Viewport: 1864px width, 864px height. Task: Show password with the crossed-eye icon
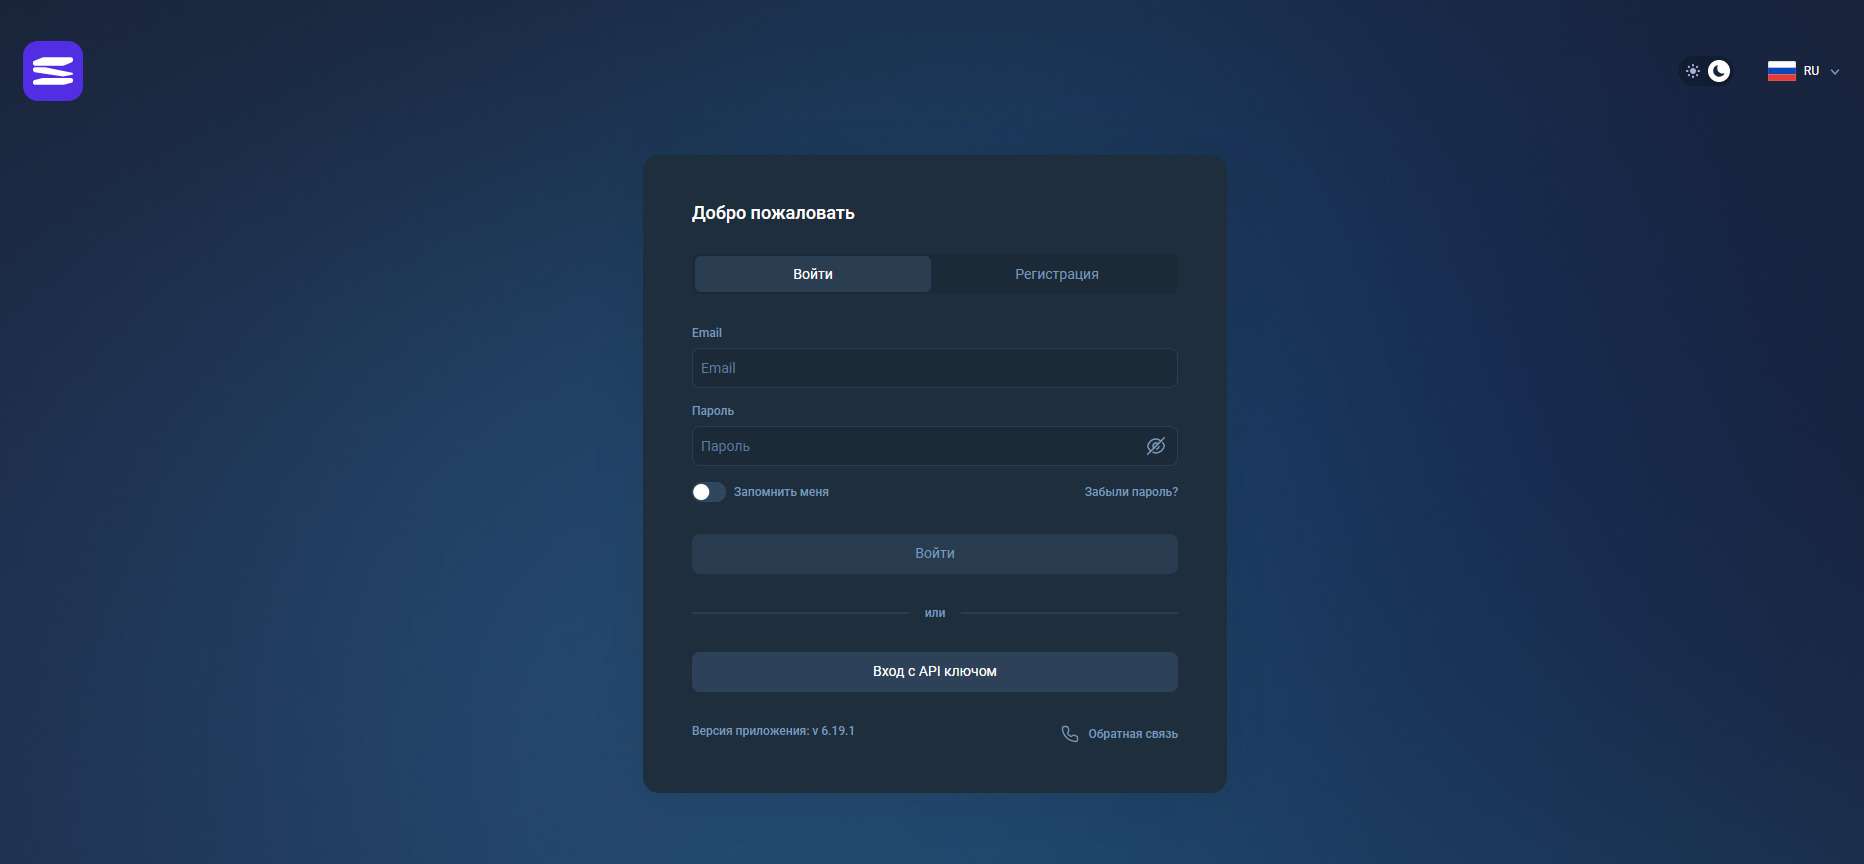point(1156,446)
